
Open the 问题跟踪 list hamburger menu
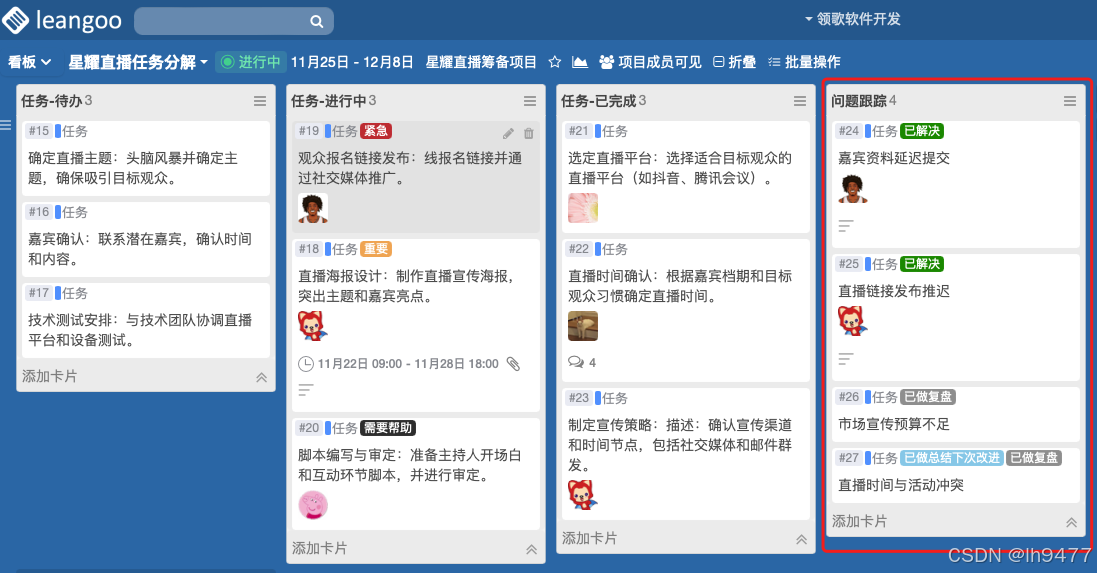click(1070, 101)
